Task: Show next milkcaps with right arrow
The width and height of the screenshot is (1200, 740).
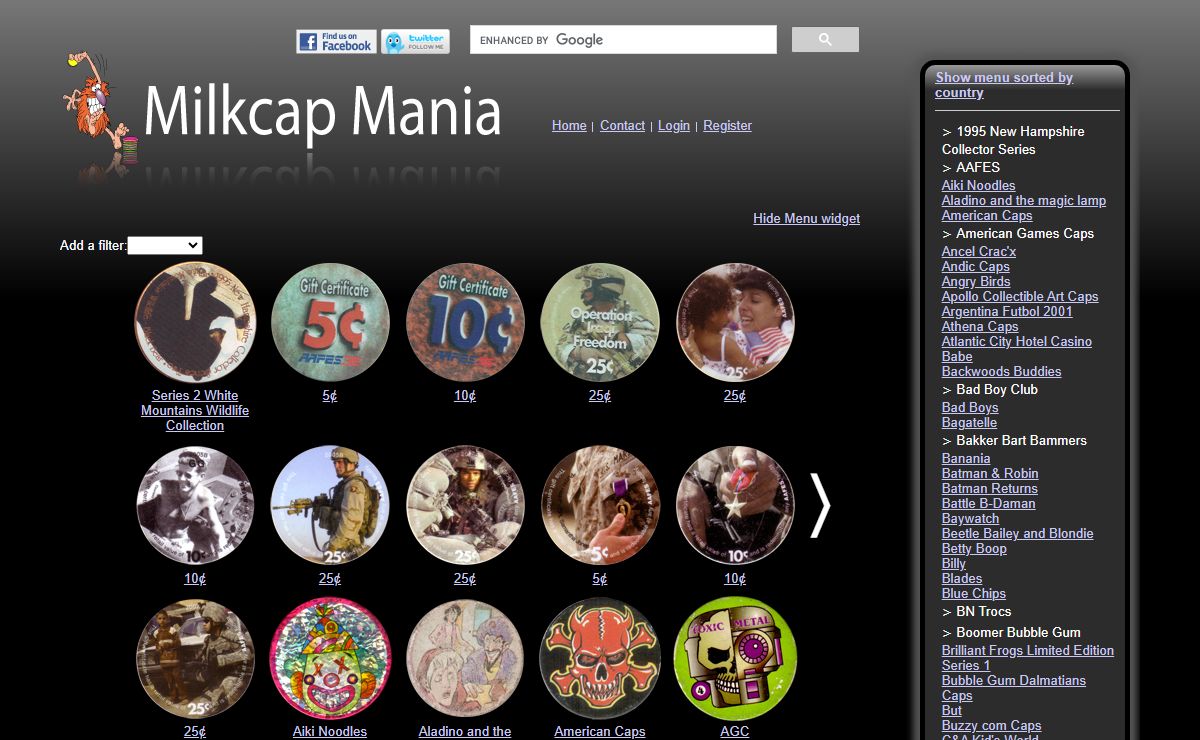Action: pyautogui.click(x=820, y=505)
